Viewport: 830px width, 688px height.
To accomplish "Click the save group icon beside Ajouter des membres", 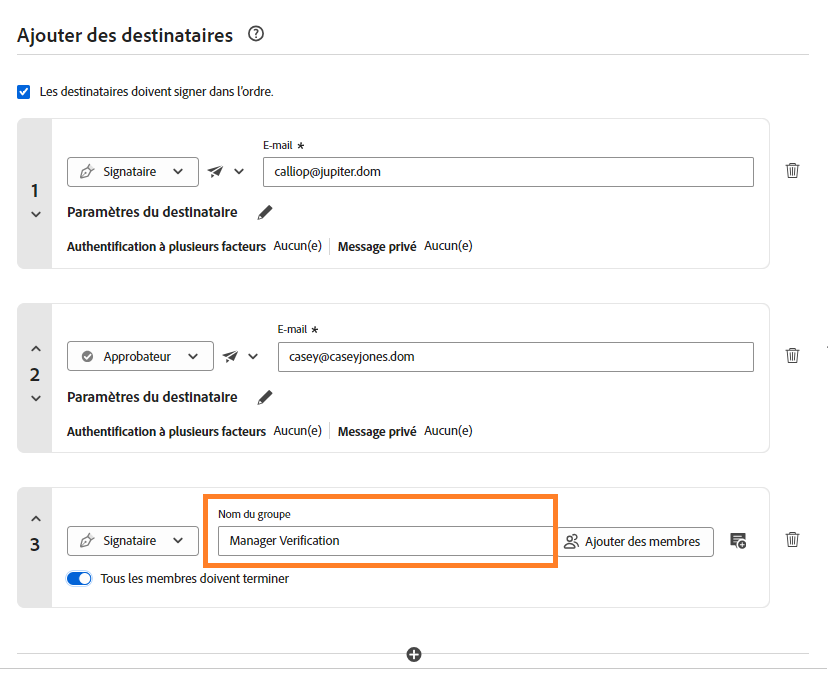I will (738, 540).
